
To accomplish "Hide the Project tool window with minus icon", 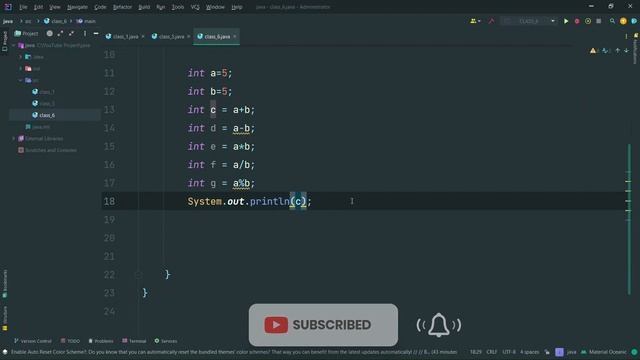I will [96, 33].
